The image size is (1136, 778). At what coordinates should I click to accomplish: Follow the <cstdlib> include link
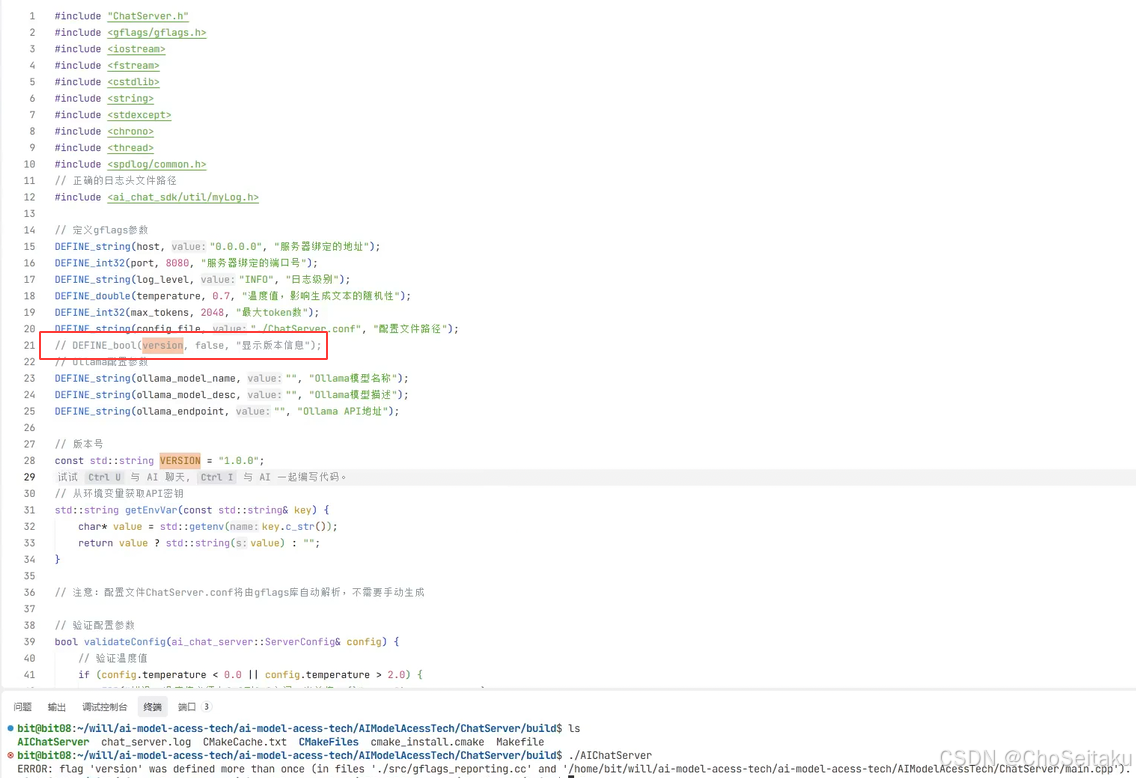[133, 82]
